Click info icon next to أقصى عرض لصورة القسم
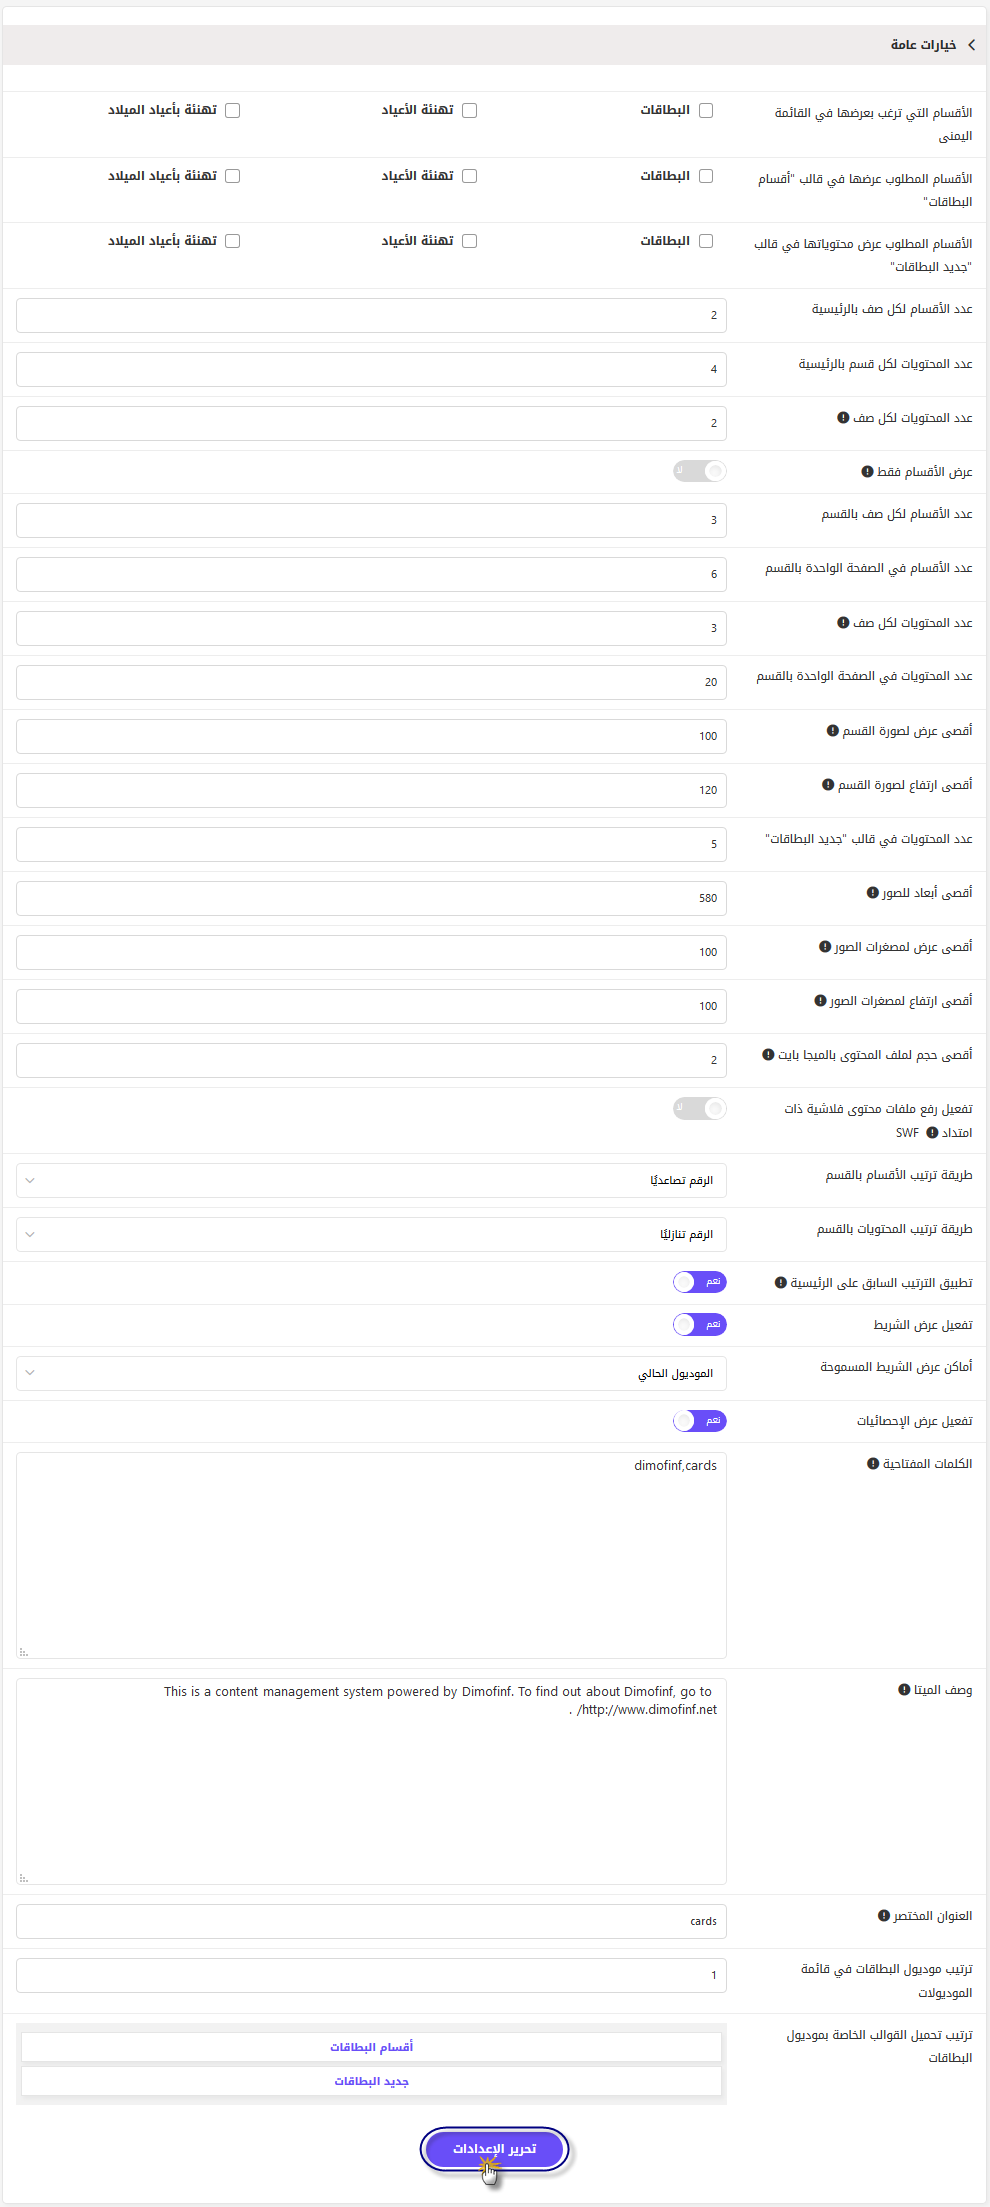 tap(832, 731)
